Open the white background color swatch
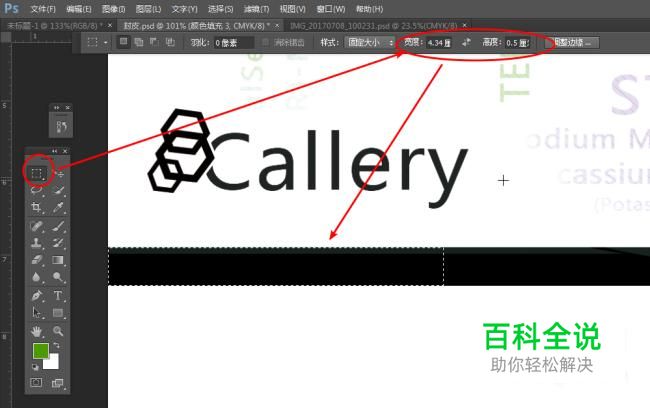The image size is (650, 408). [x=53, y=362]
